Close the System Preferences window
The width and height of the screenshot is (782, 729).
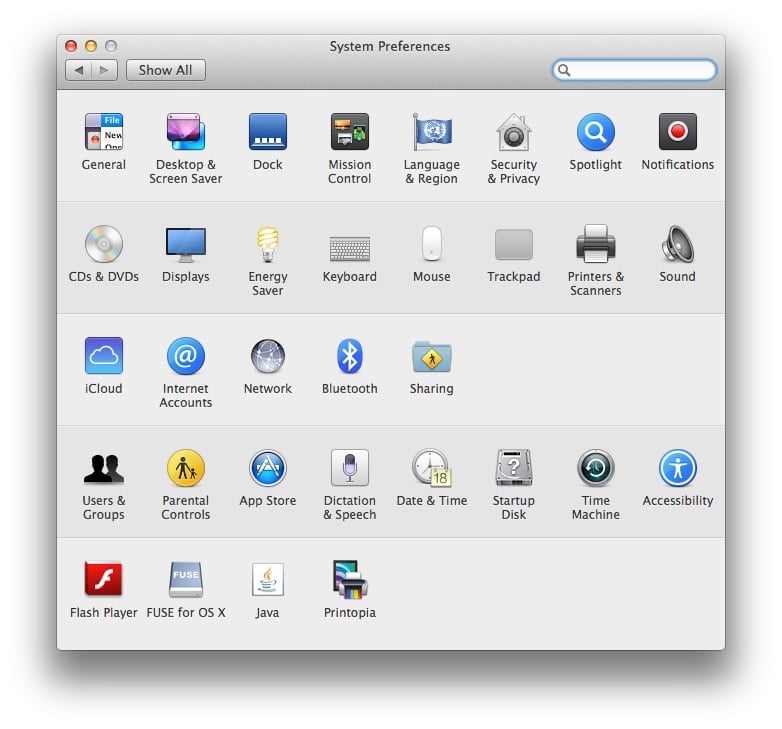coord(71,46)
